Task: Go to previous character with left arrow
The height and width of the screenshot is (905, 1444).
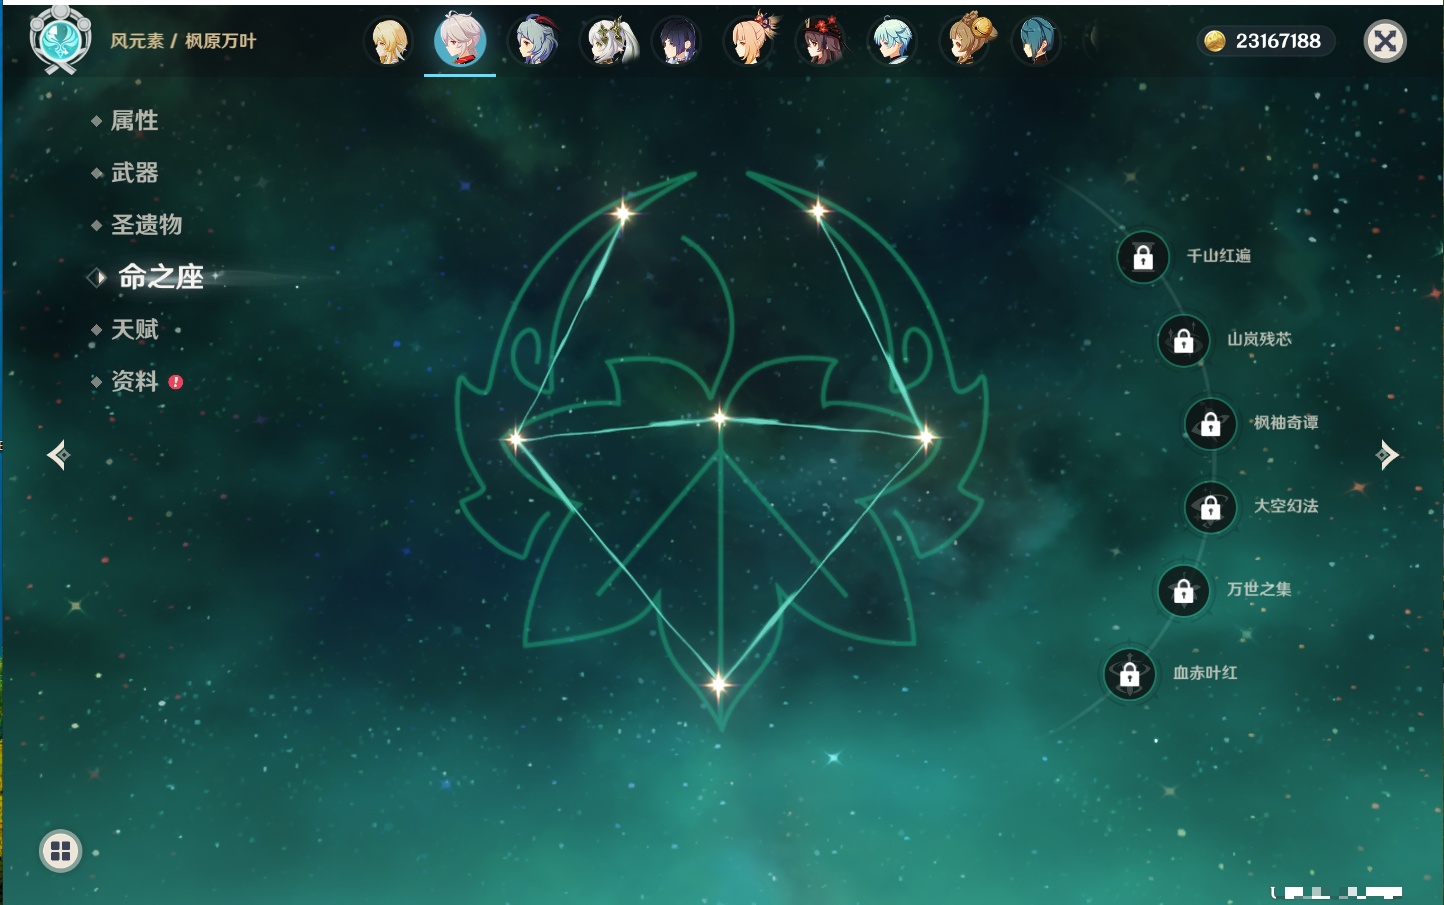Action: (58, 455)
